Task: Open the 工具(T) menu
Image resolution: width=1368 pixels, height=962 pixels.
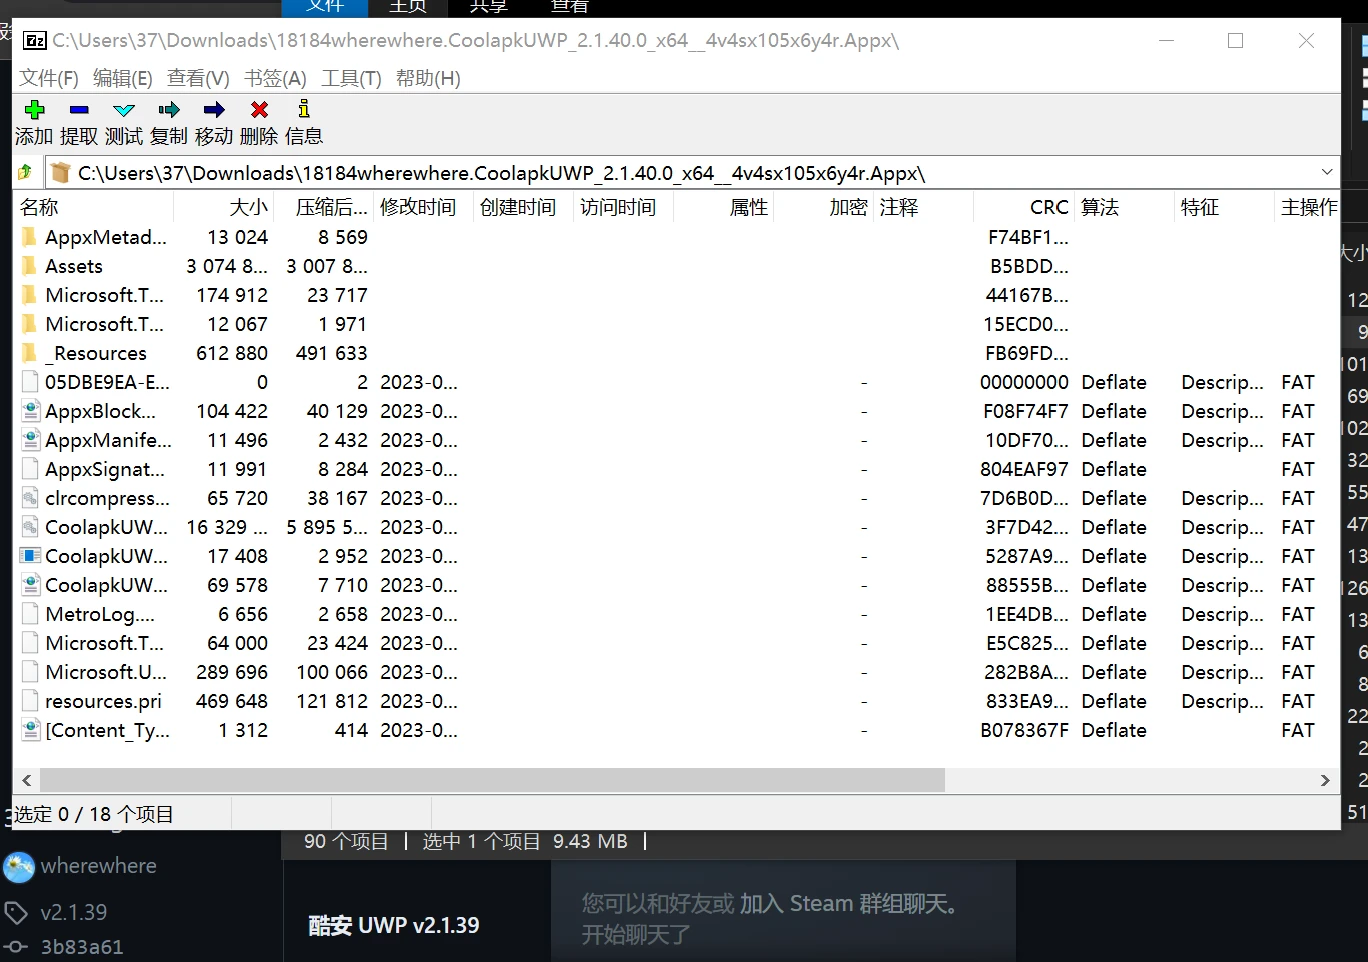Action: [x=351, y=78]
